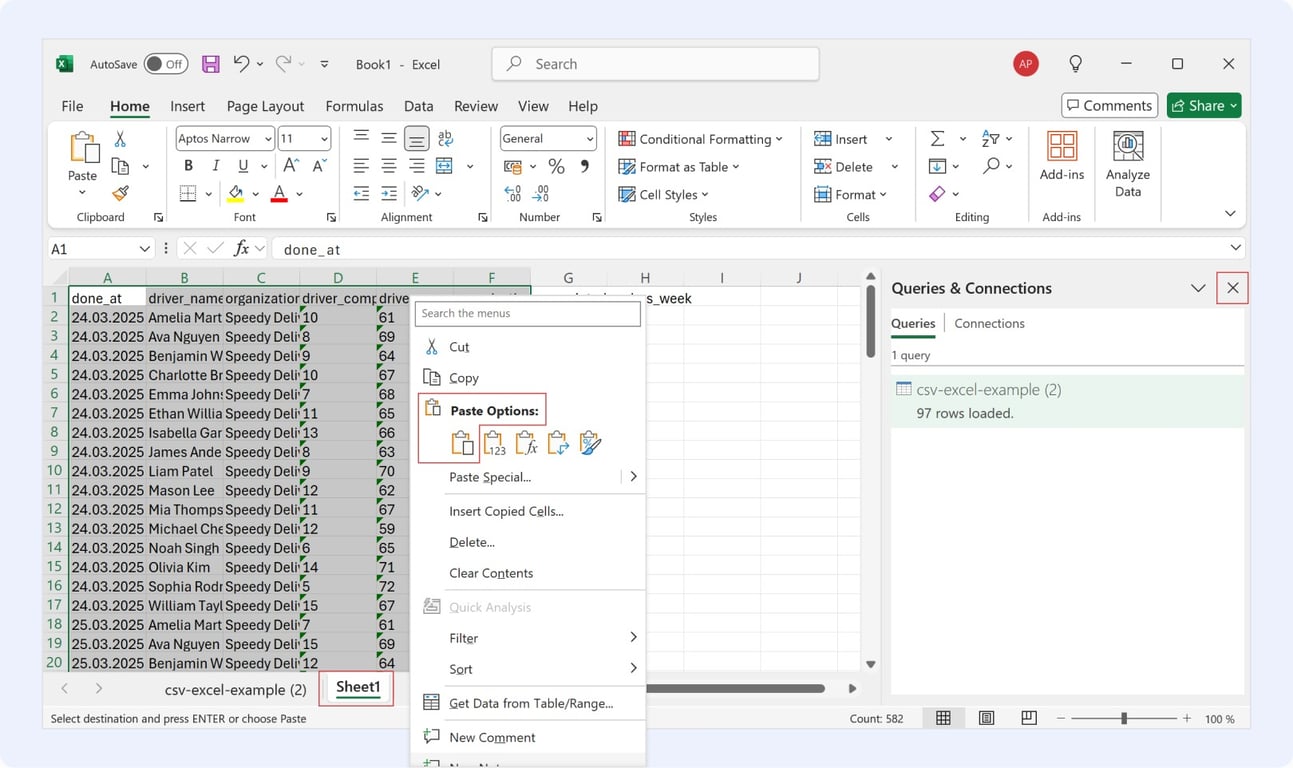The width and height of the screenshot is (1293, 768).
Task: Toggle Middle Align in Alignment group
Action: [x=389, y=138]
